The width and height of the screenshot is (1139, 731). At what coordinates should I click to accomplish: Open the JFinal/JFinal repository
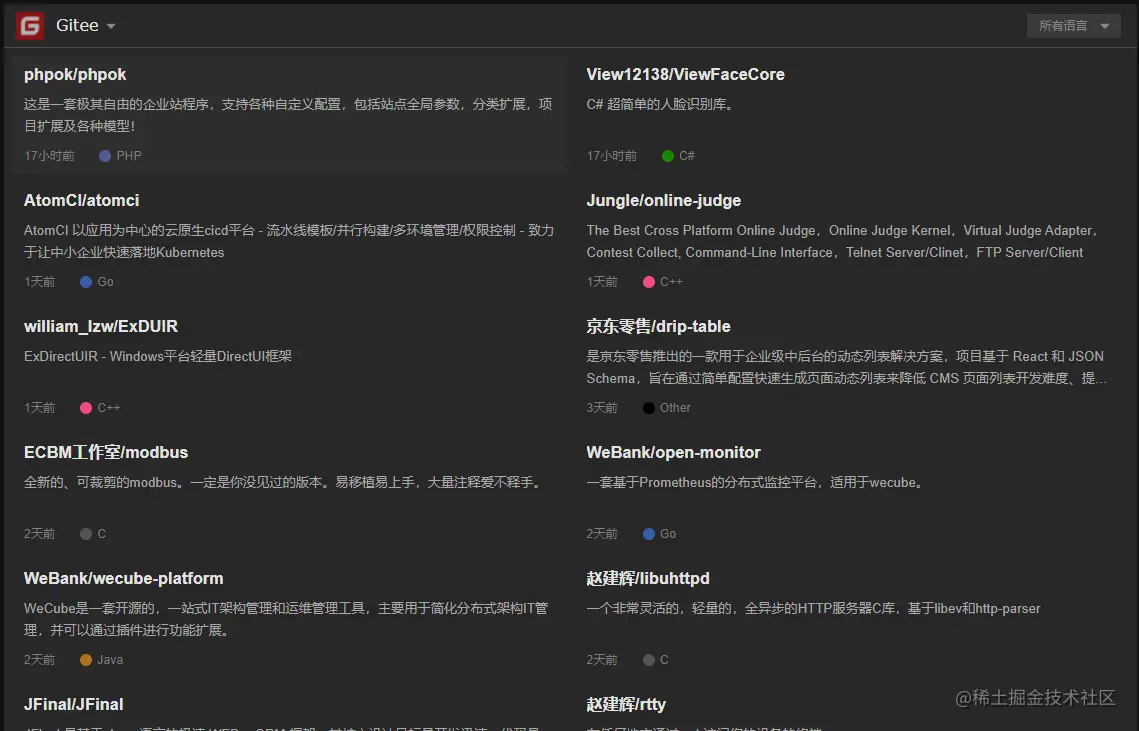pos(73,704)
